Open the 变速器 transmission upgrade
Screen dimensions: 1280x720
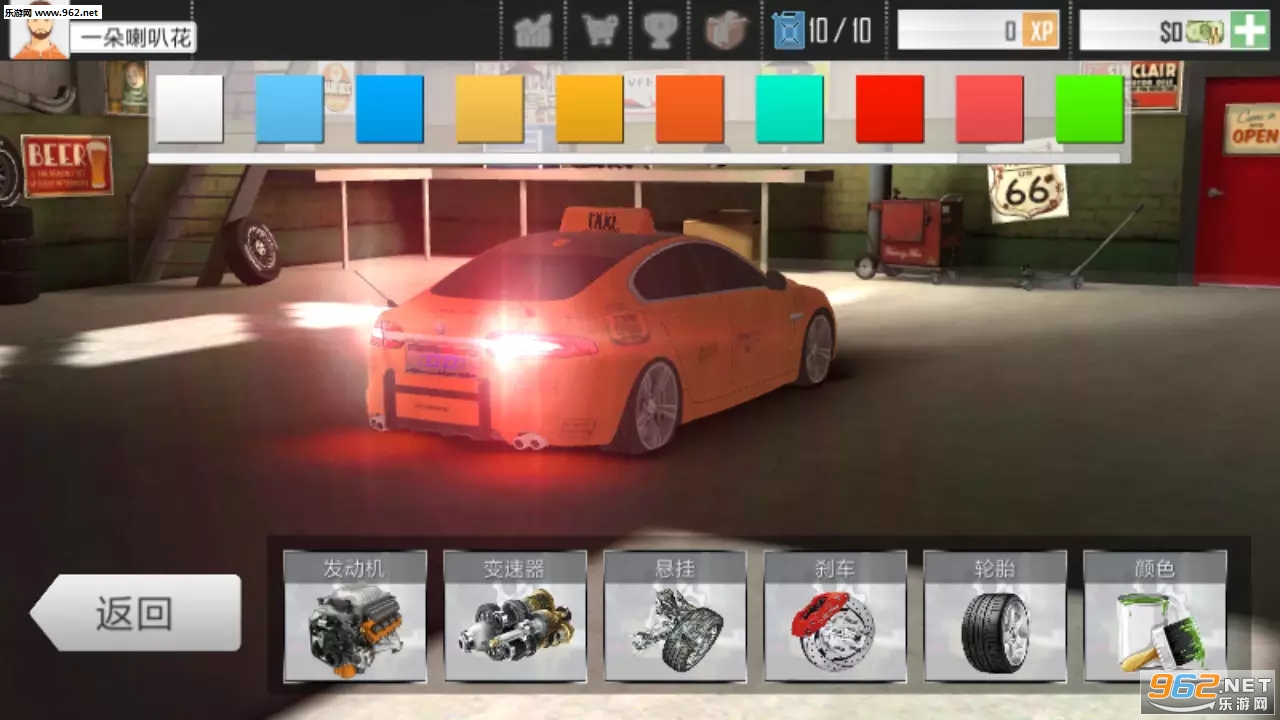pyautogui.click(x=515, y=616)
